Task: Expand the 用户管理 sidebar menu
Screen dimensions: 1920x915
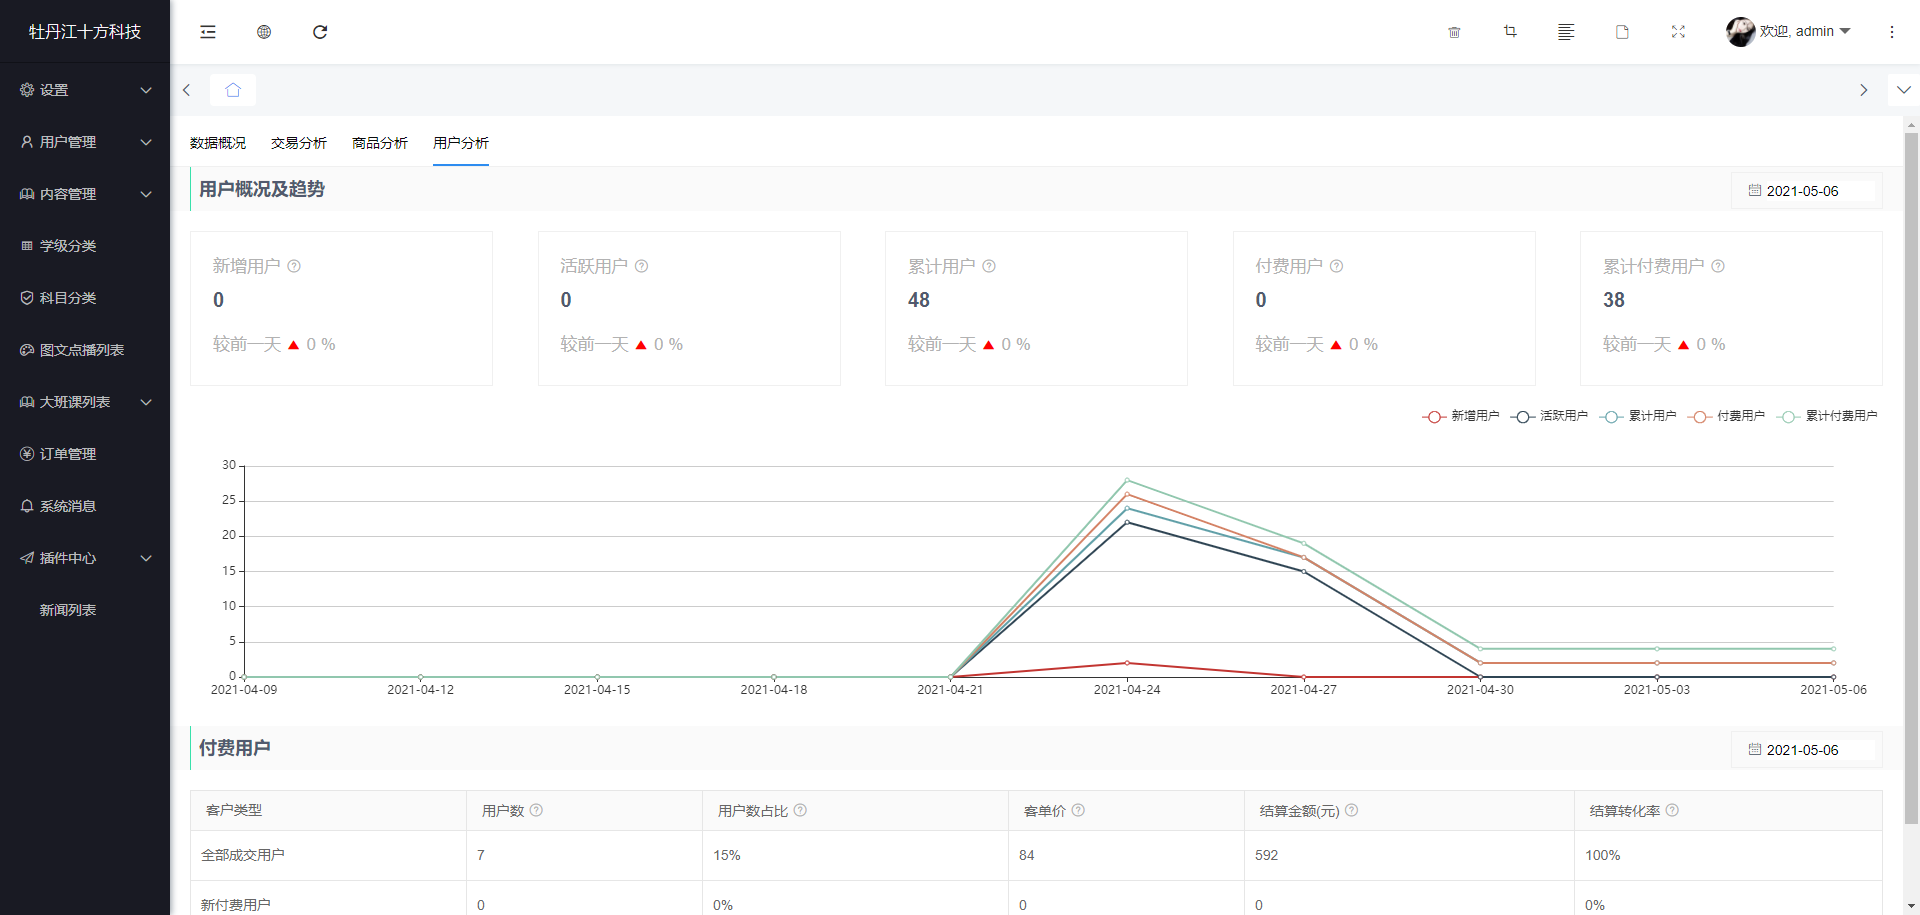Action: pyautogui.click(x=85, y=142)
